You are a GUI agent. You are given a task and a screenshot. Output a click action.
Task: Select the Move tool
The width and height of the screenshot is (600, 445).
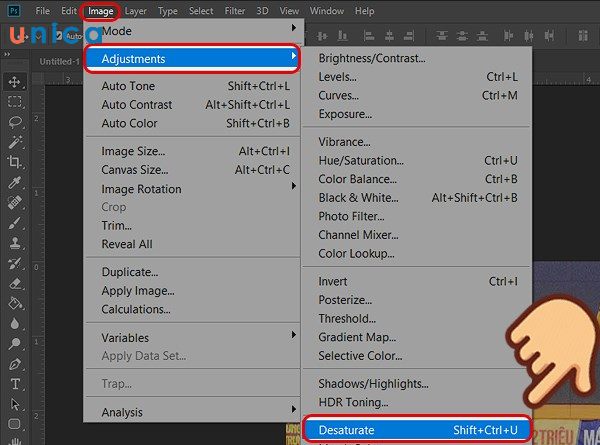pos(15,82)
